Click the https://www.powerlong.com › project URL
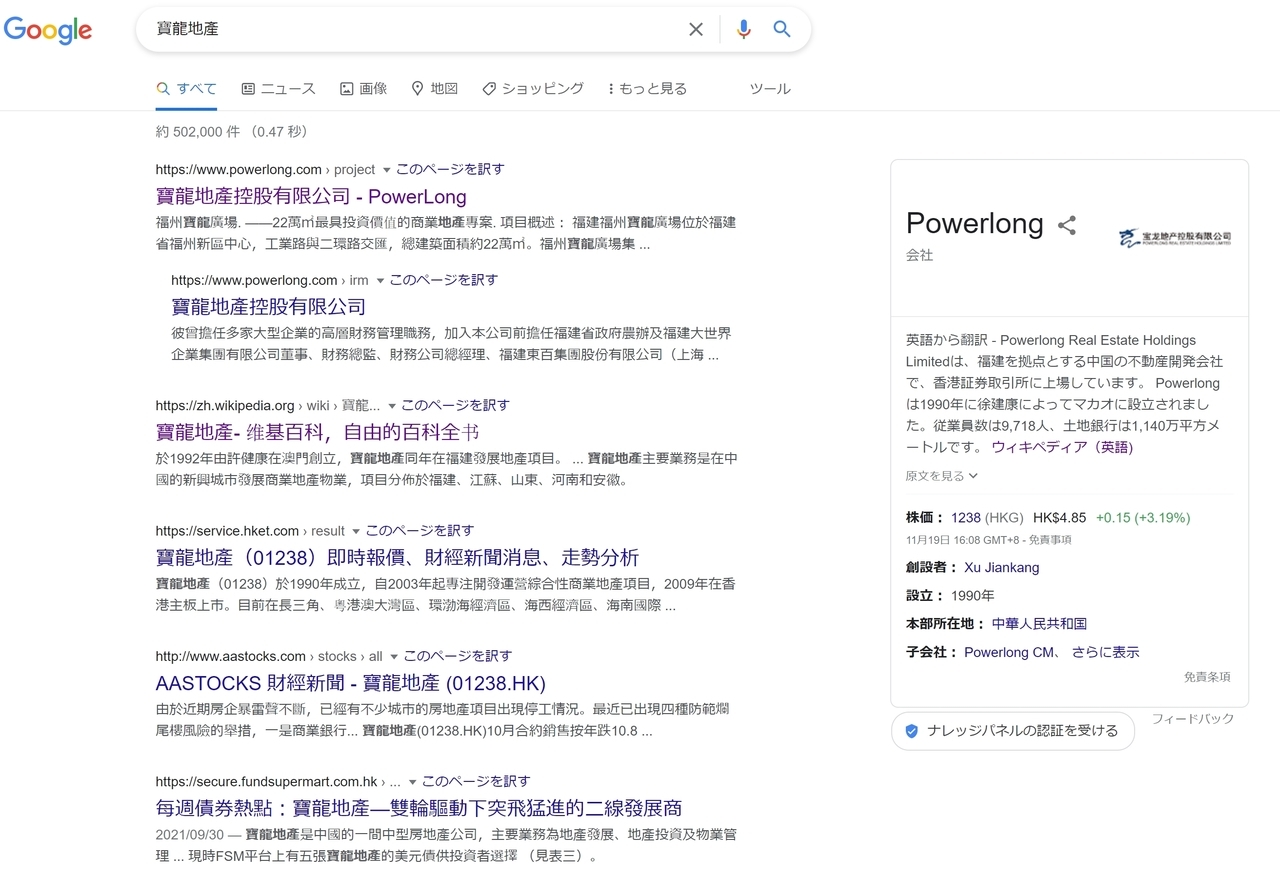This screenshot has height=877, width=1280. (265, 170)
